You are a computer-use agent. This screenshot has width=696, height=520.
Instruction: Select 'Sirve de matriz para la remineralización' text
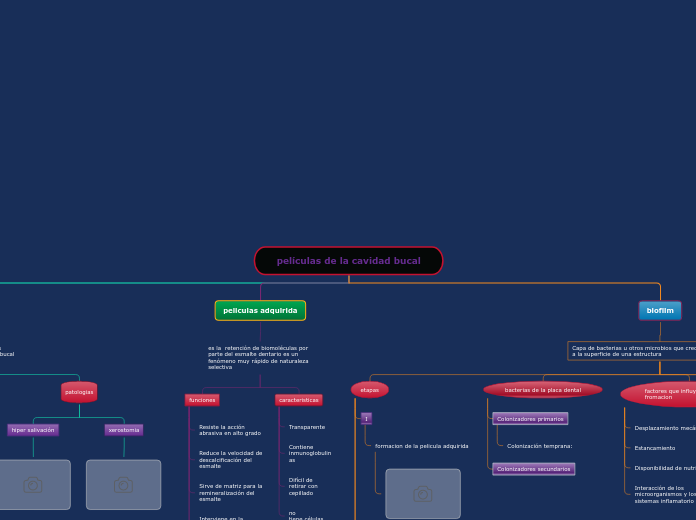pos(230,492)
